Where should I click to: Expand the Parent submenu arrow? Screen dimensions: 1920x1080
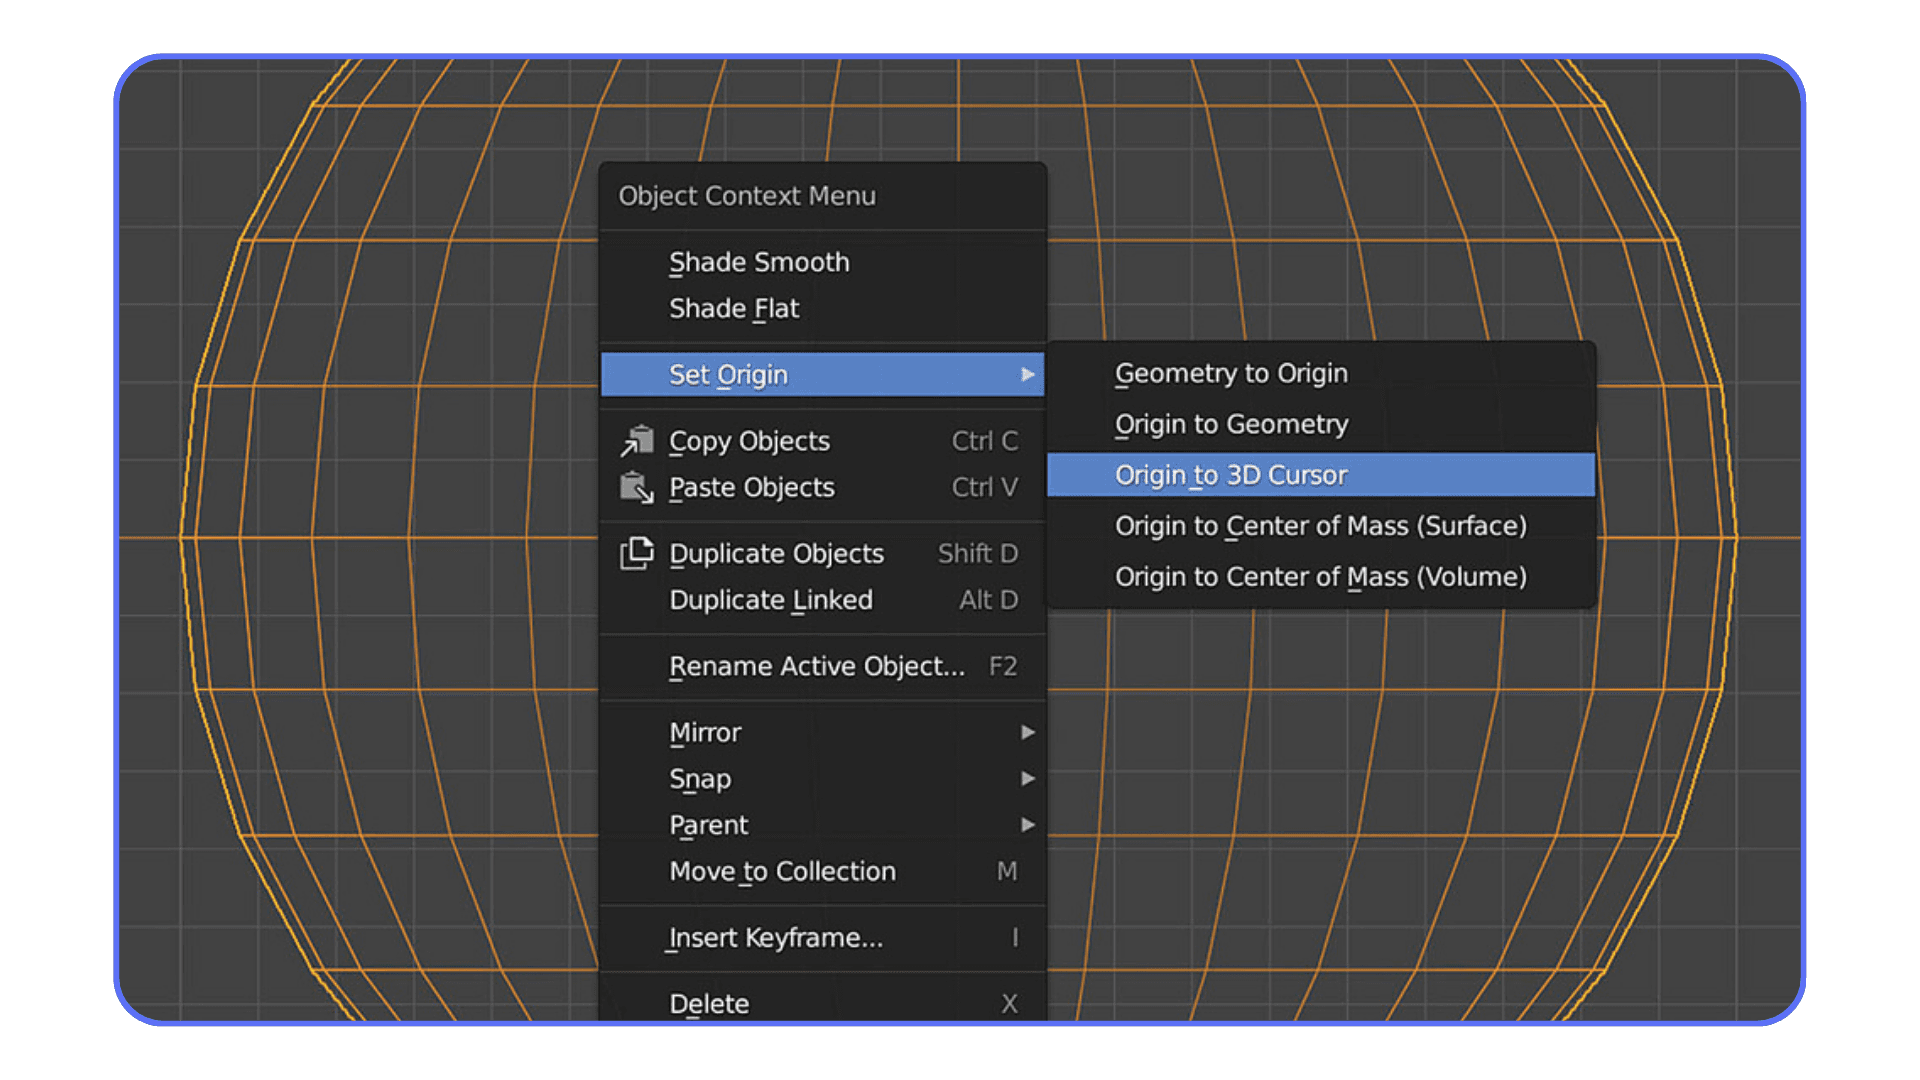coord(1029,825)
